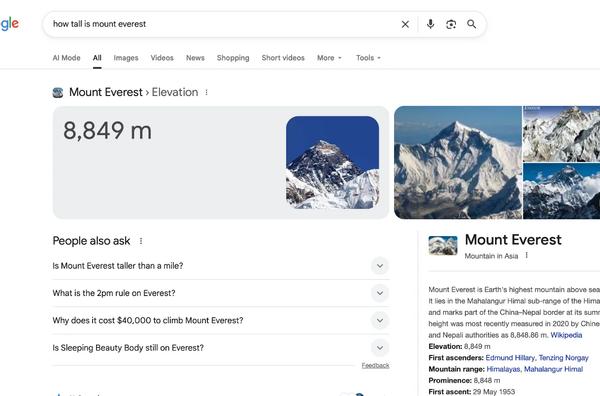Image resolution: width=600 pixels, height=396 pixels.
Task: Click the 'Mountain in Asia' subtitle
Action: (491, 256)
